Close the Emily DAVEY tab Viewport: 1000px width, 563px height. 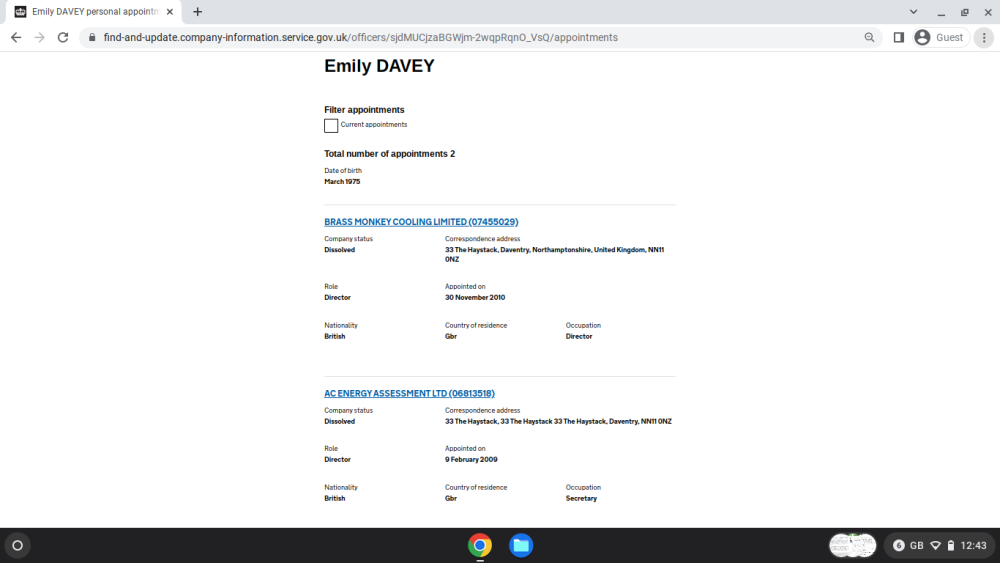pyautogui.click(x=170, y=11)
